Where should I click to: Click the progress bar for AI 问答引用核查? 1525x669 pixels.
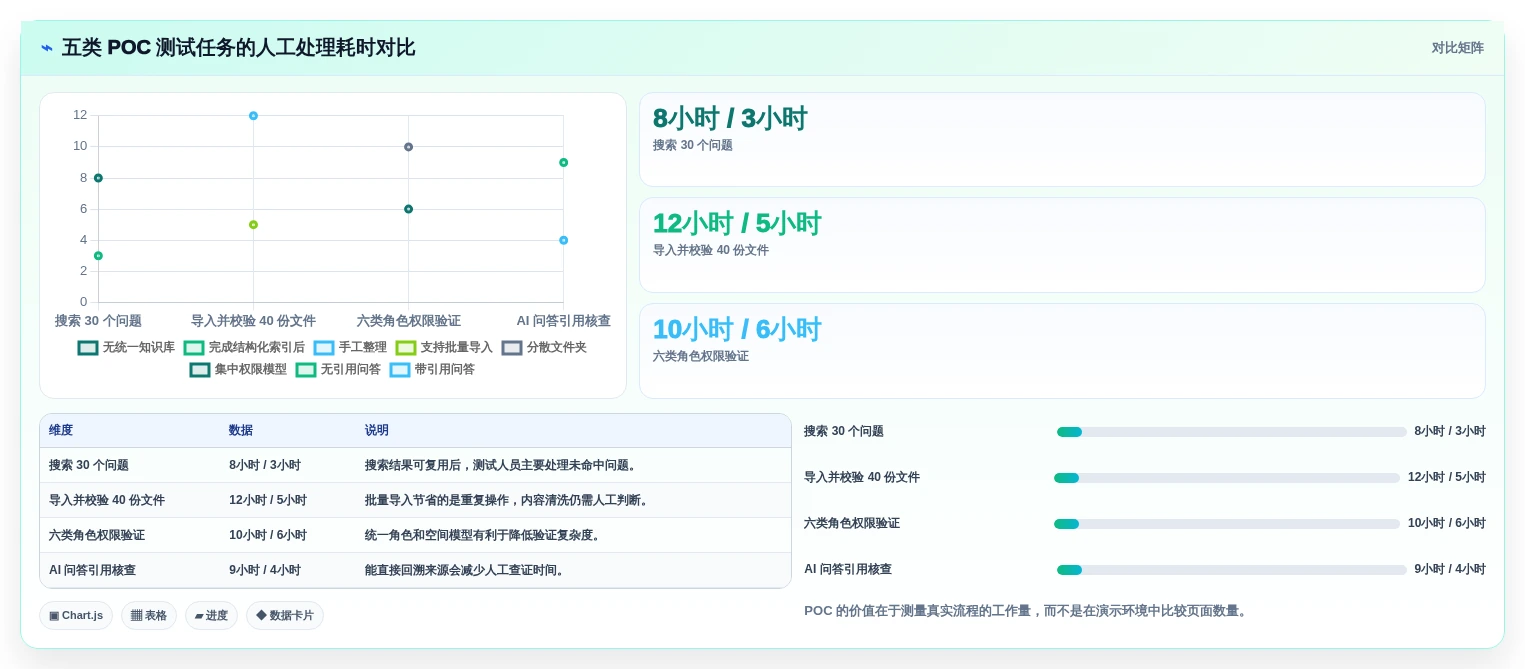tap(1232, 570)
